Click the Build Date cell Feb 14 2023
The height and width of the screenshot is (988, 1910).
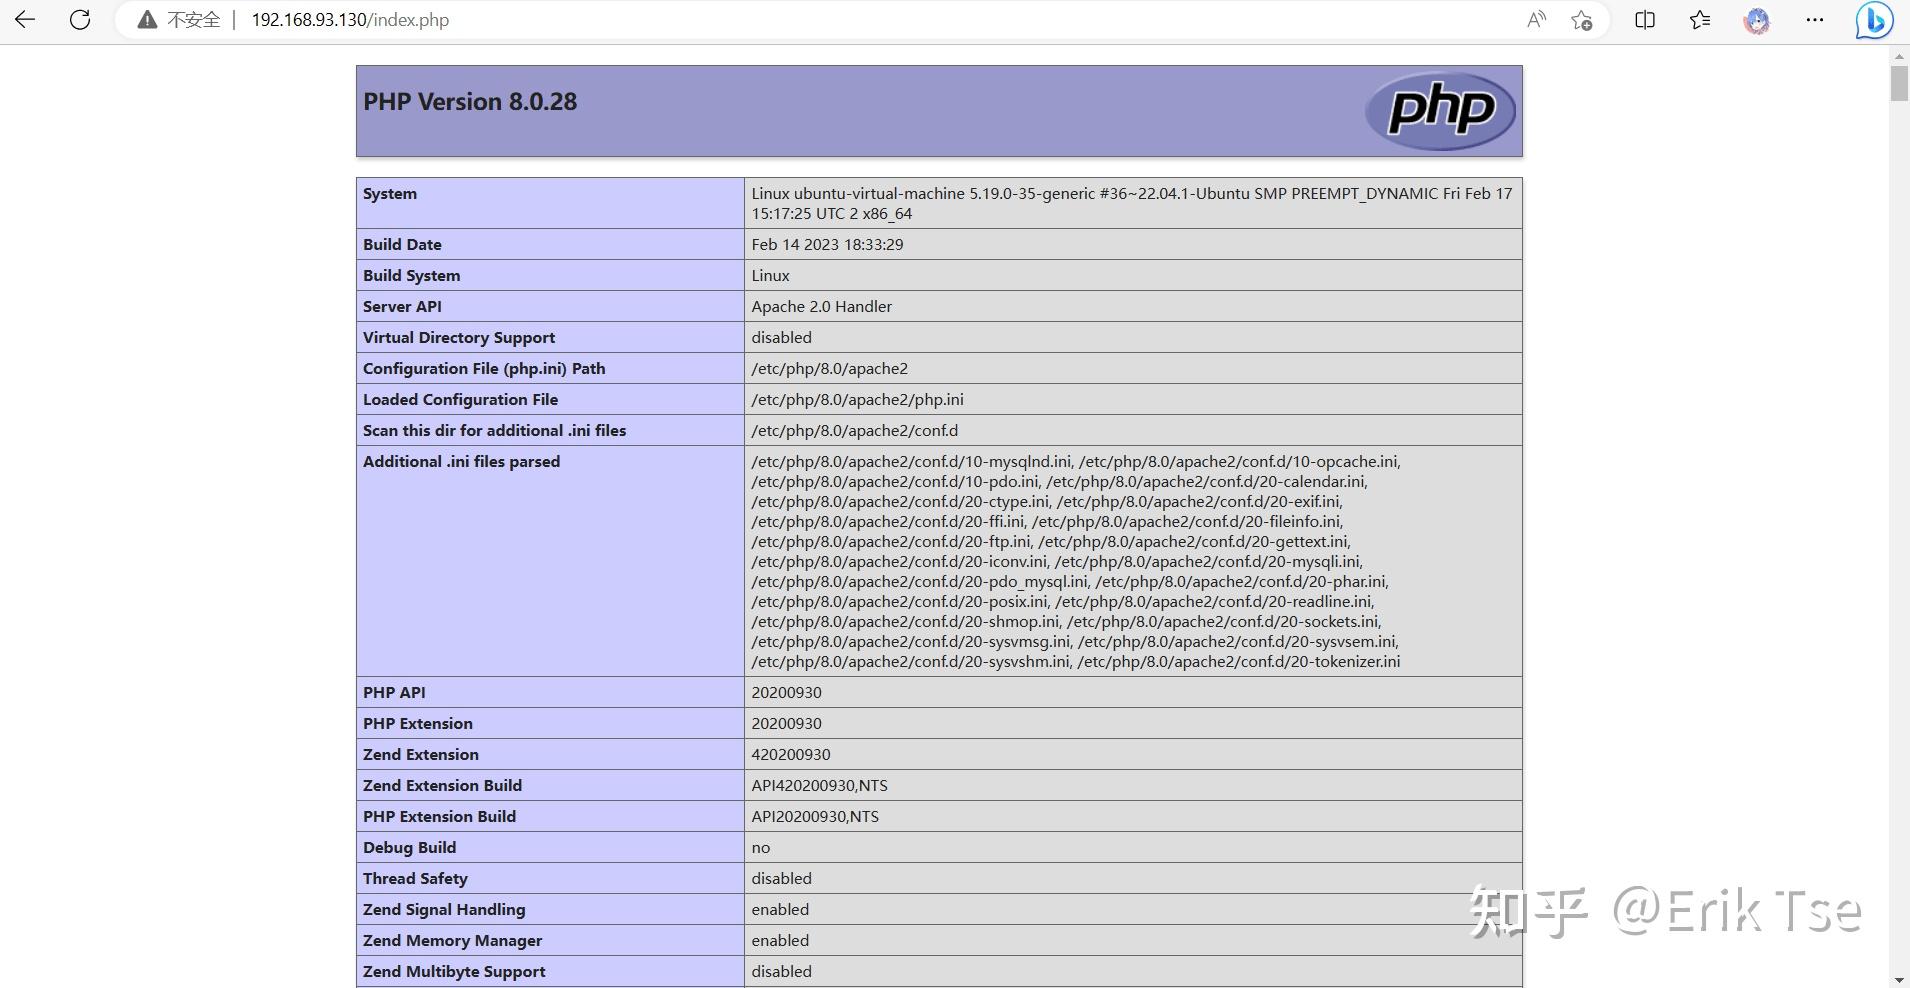[827, 244]
